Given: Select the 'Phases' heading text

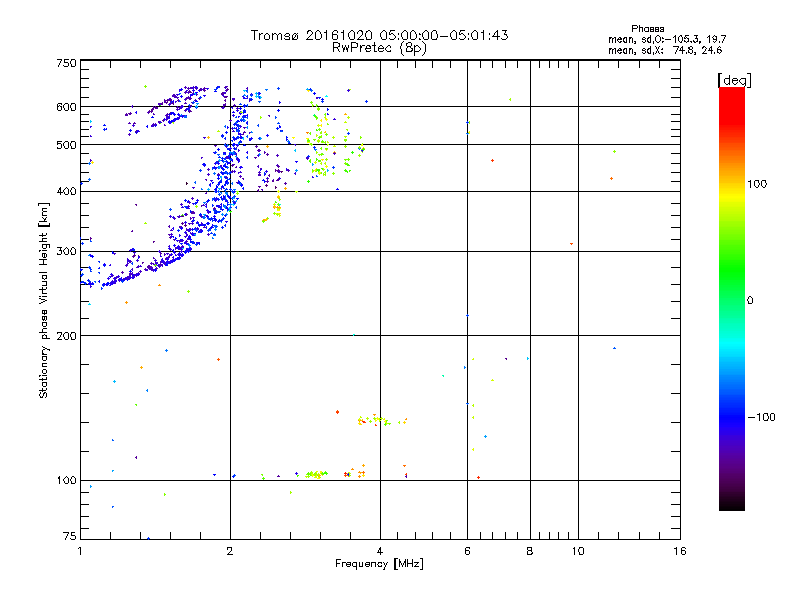Looking at the screenshot, I should point(647,29).
